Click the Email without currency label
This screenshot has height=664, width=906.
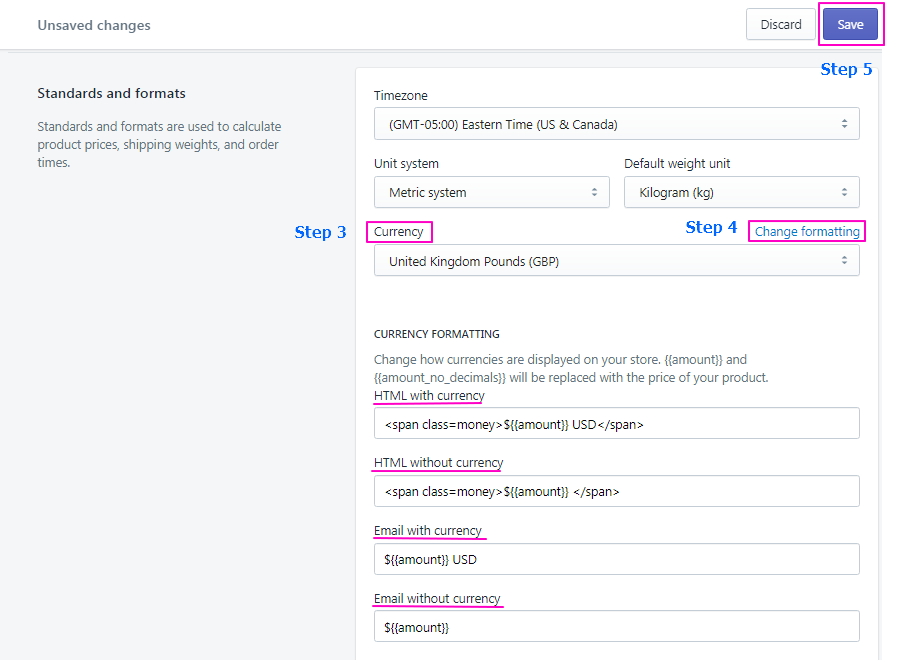pyautogui.click(x=437, y=599)
